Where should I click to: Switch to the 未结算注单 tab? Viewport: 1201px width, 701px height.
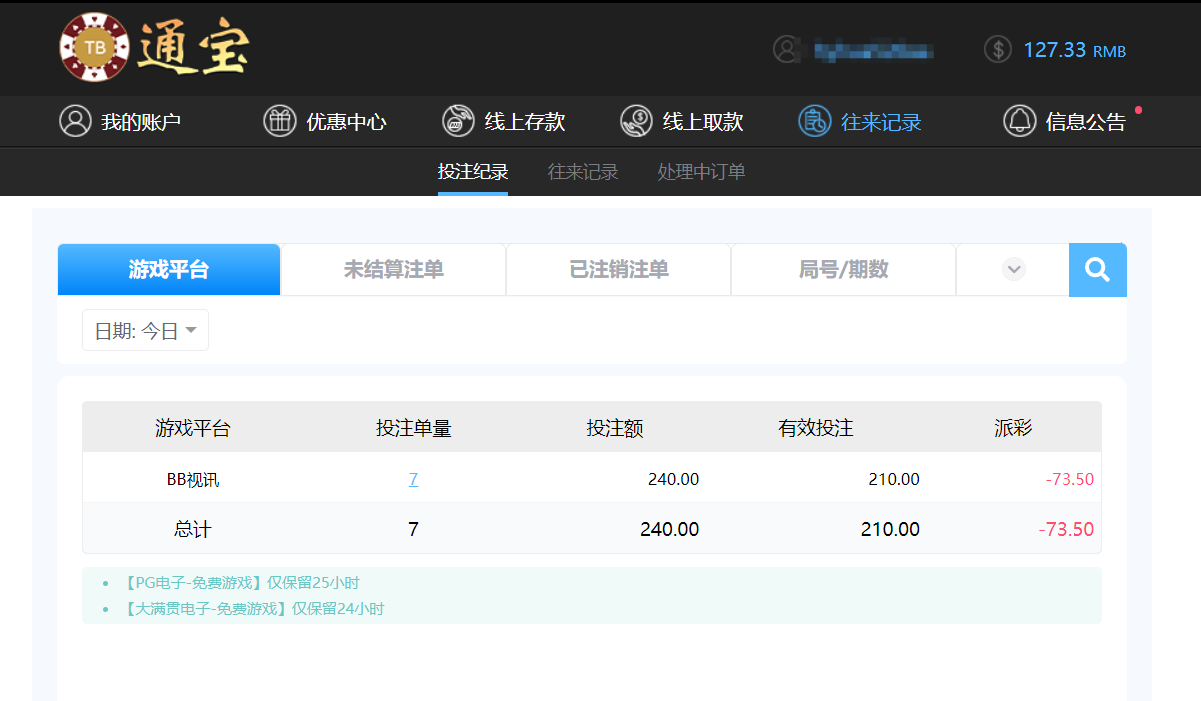(393, 269)
